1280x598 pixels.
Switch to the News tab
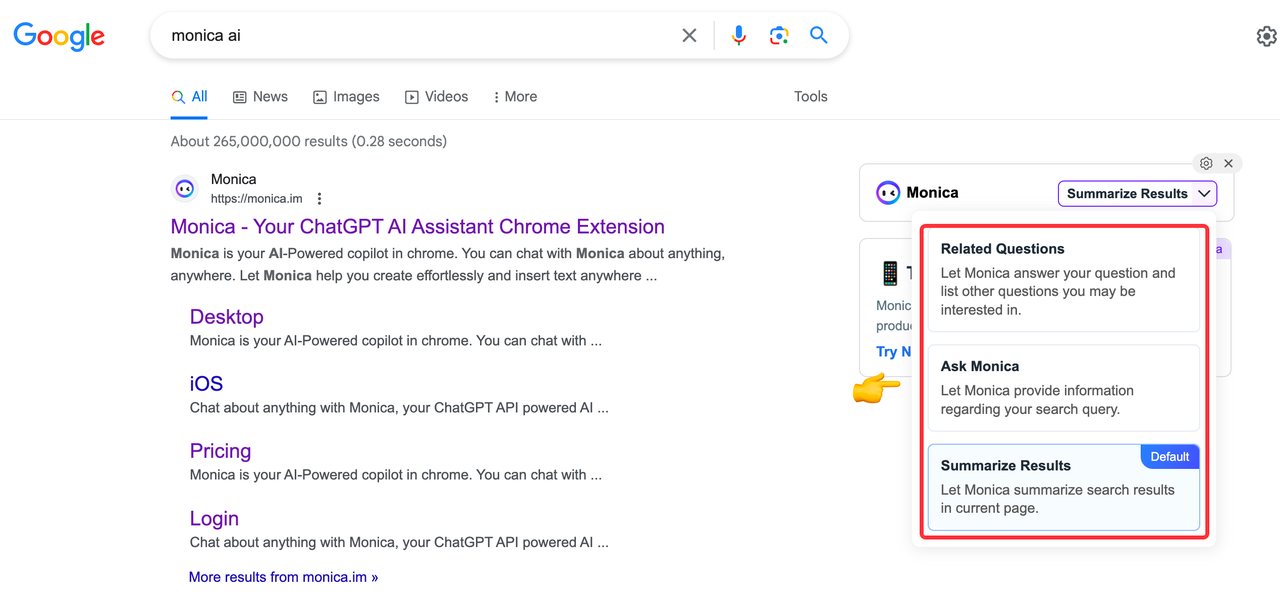coord(260,97)
